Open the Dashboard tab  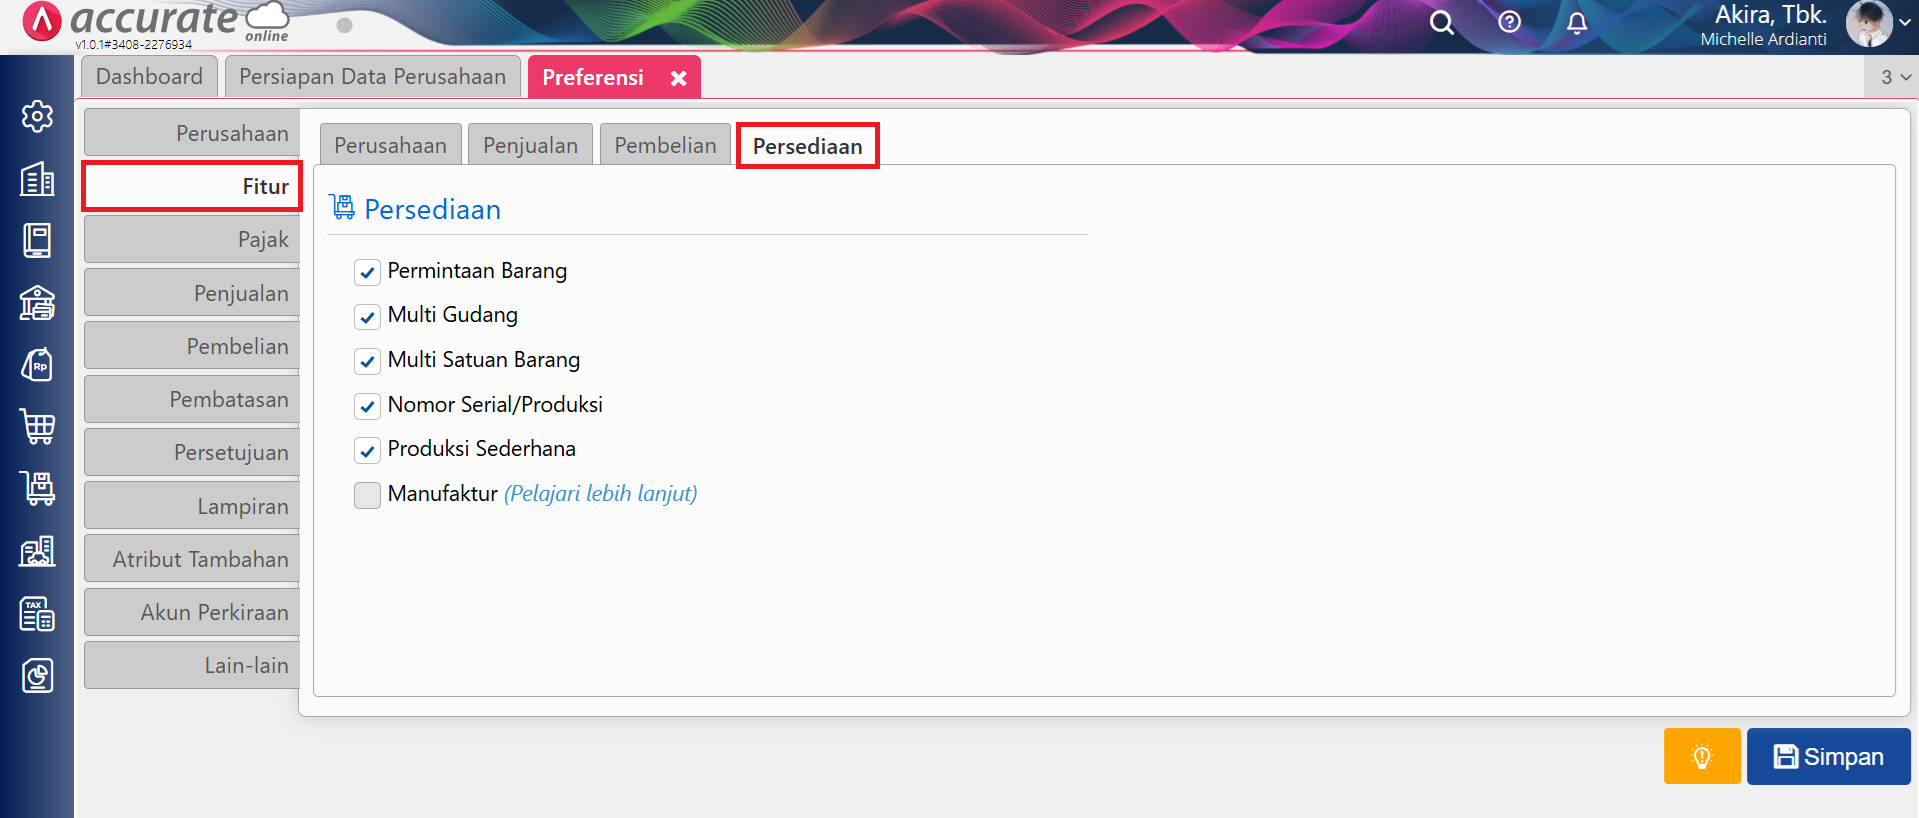point(149,77)
